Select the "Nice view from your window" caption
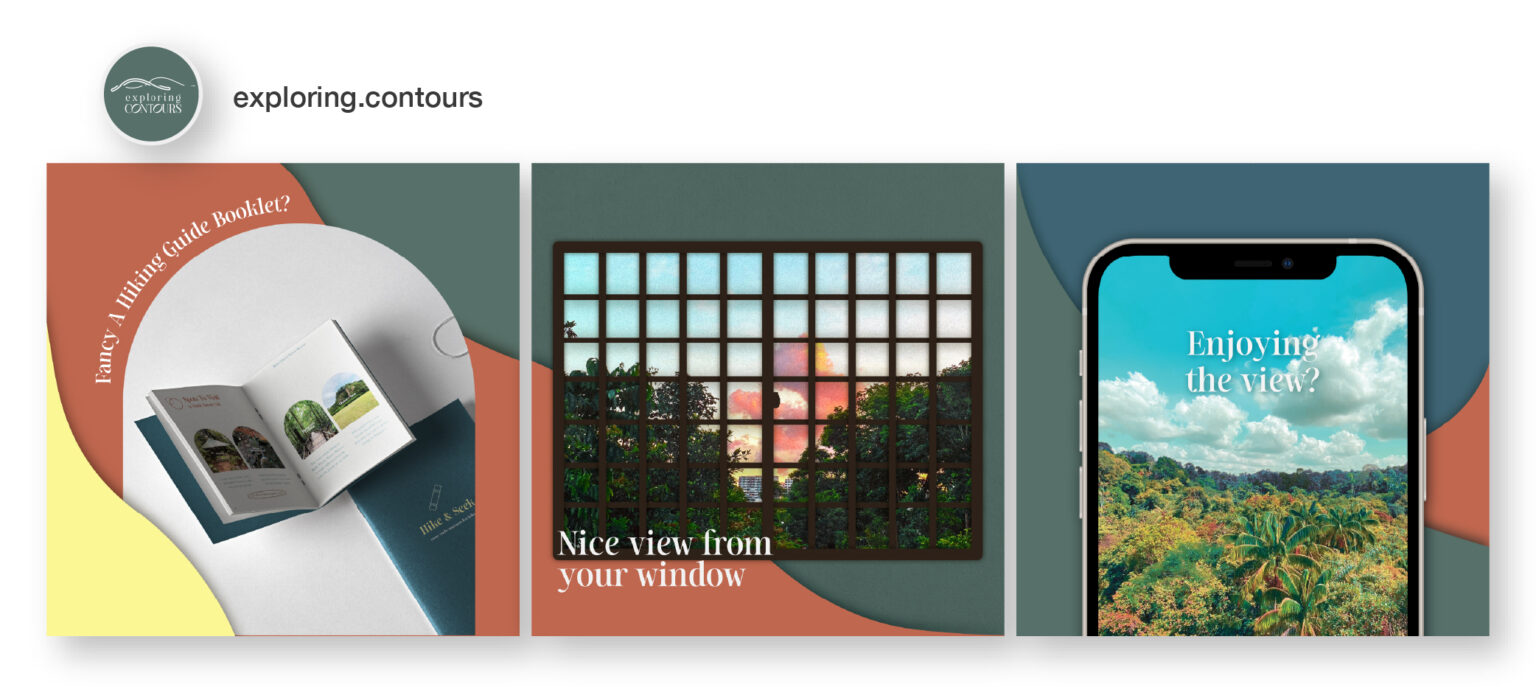Image resolution: width=1536 pixels, height=687 pixels. pyautogui.click(x=665, y=559)
